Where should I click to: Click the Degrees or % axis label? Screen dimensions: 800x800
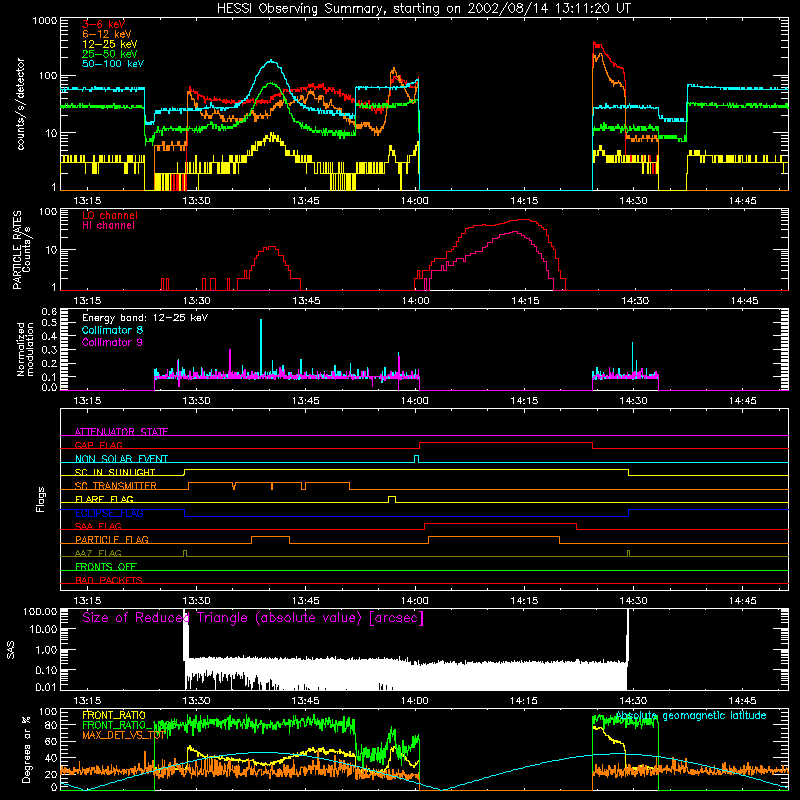coord(26,749)
